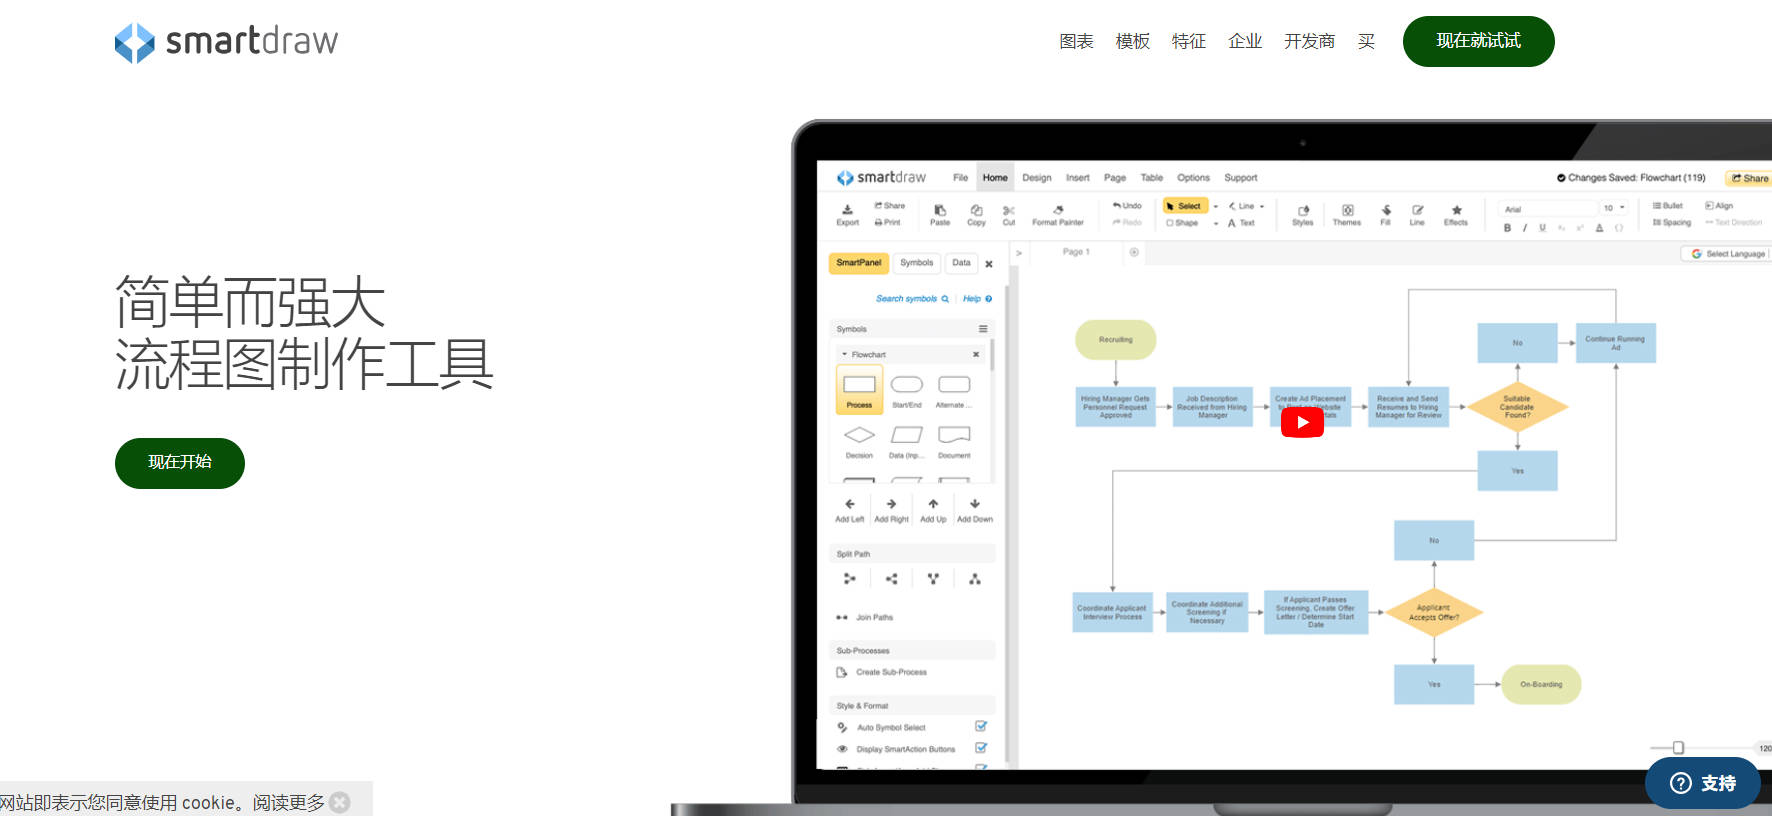The height and width of the screenshot is (816, 1772).
Task: Collapse the Flowchart symbol group
Action: coord(844,354)
